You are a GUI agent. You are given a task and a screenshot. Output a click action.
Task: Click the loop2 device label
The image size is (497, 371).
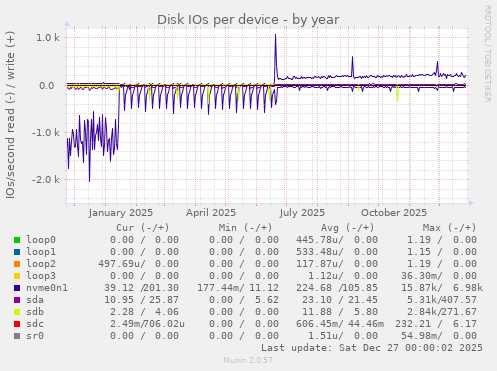(x=41, y=264)
